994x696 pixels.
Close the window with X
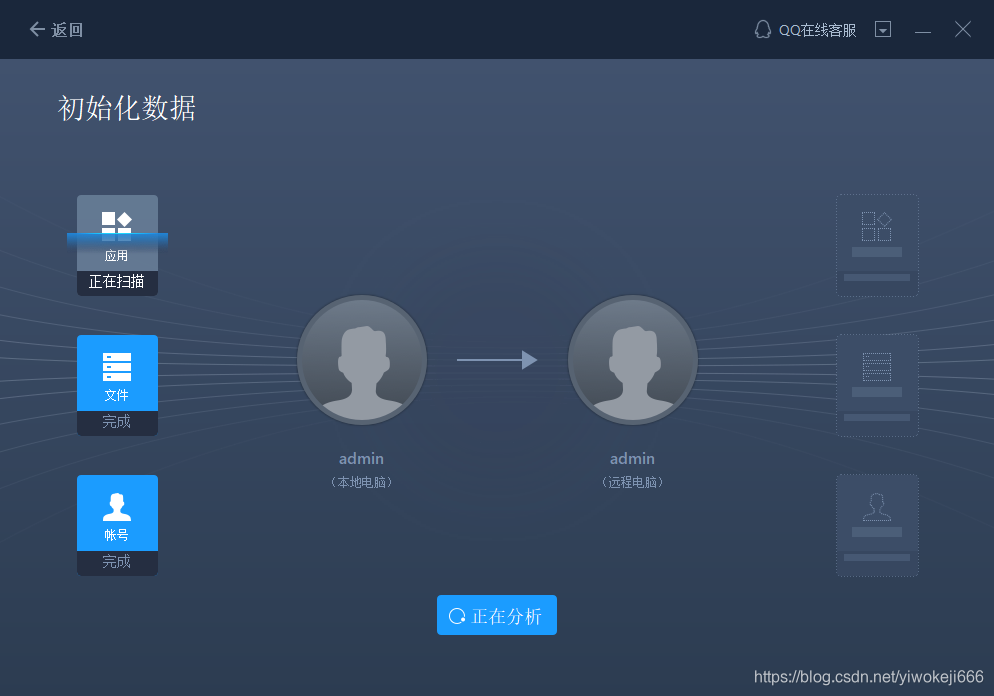pyautogui.click(x=963, y=29)
